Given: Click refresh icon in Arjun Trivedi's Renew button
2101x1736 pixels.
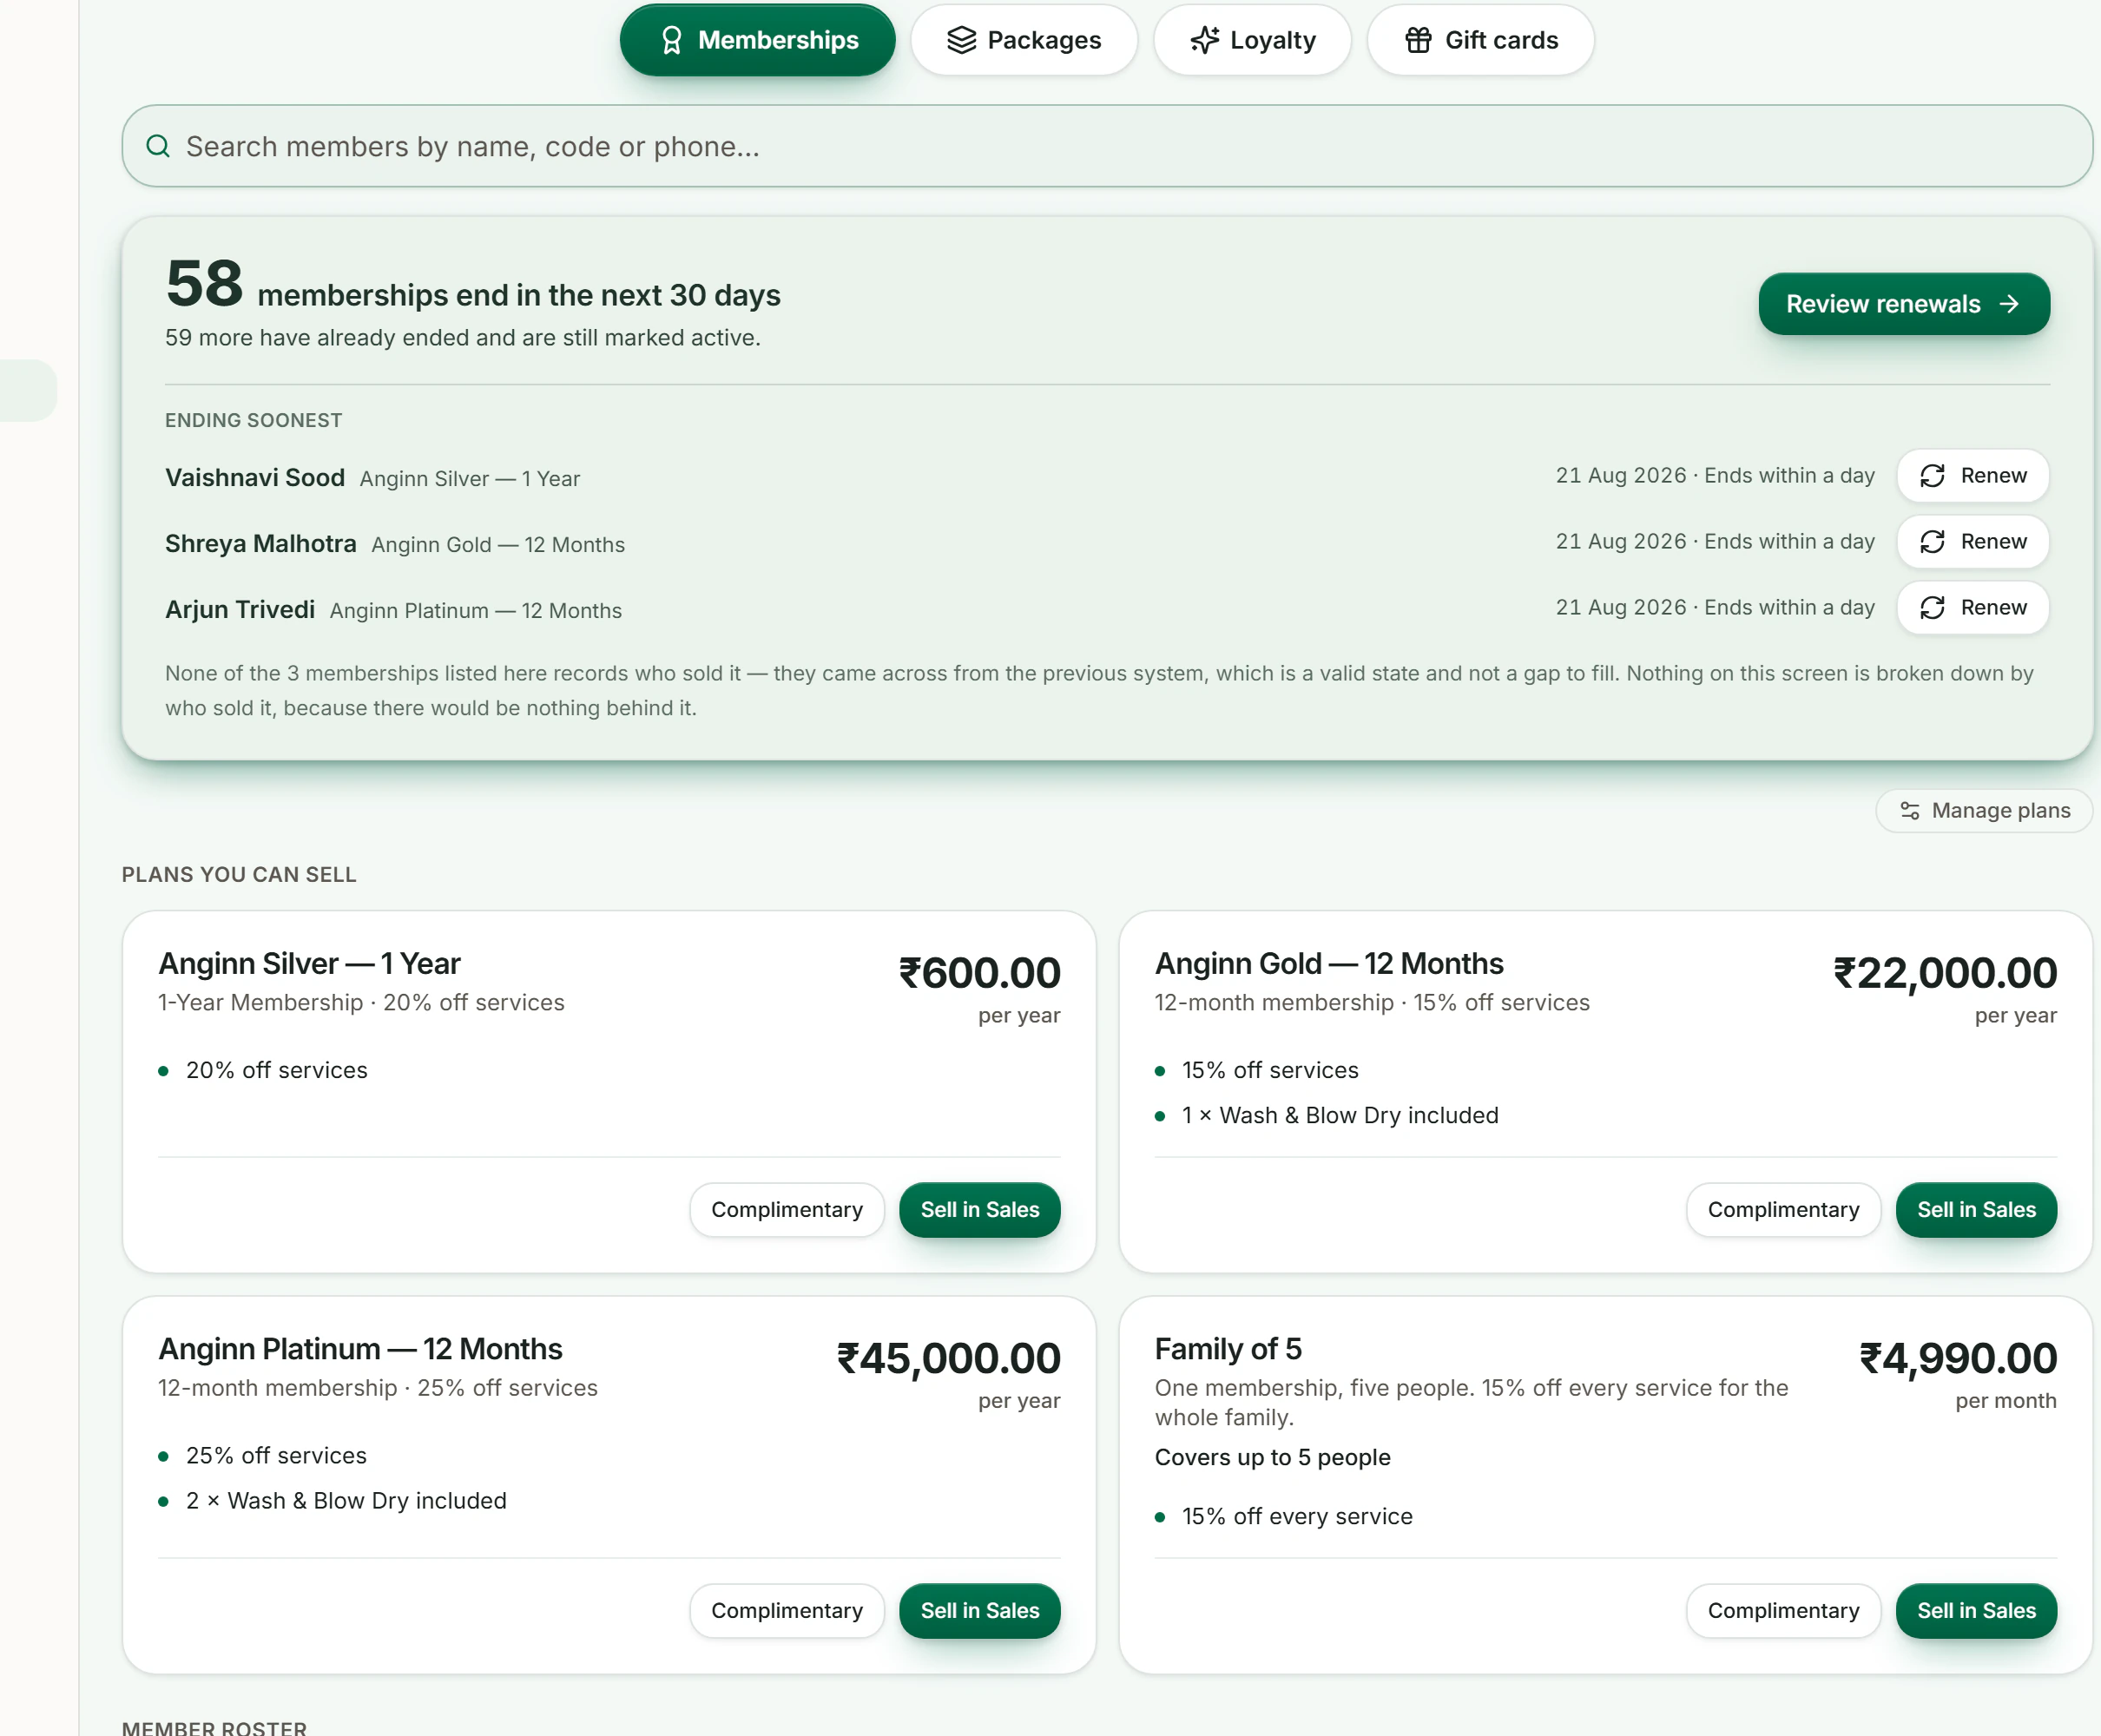Looking at the screenshot, I should coord(1932,608).
